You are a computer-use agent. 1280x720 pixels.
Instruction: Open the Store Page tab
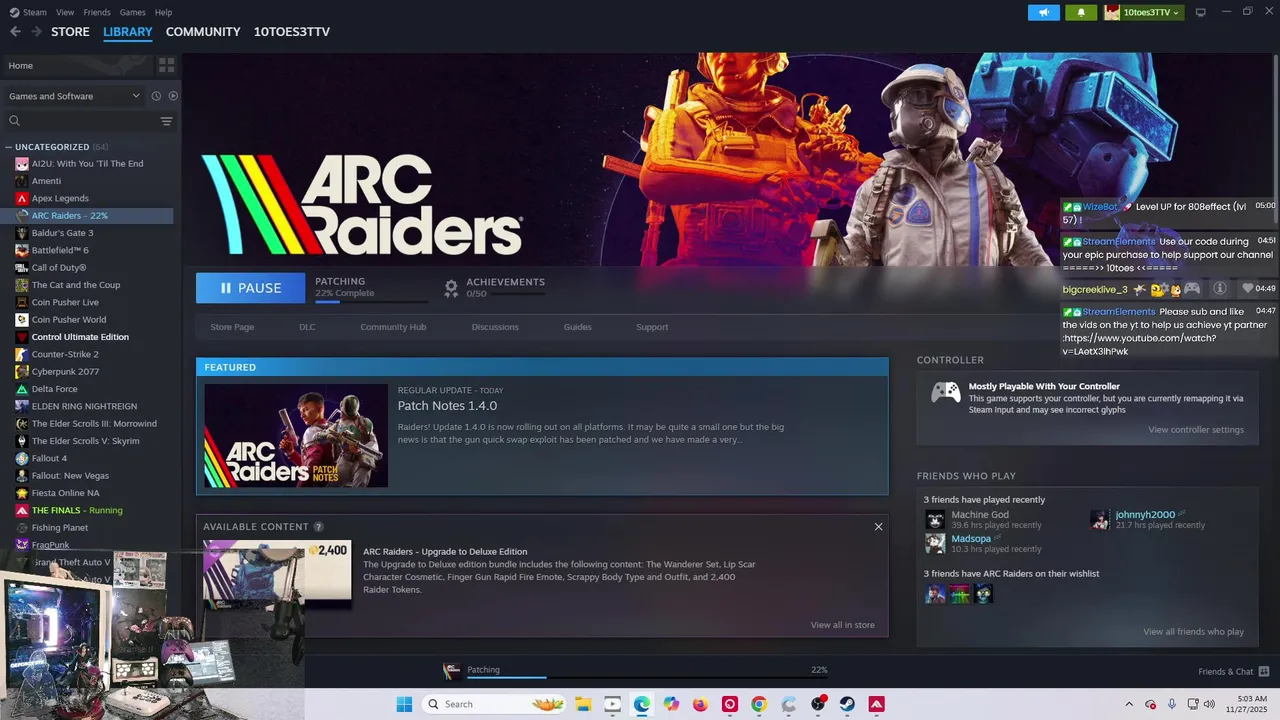pos(232,327)
